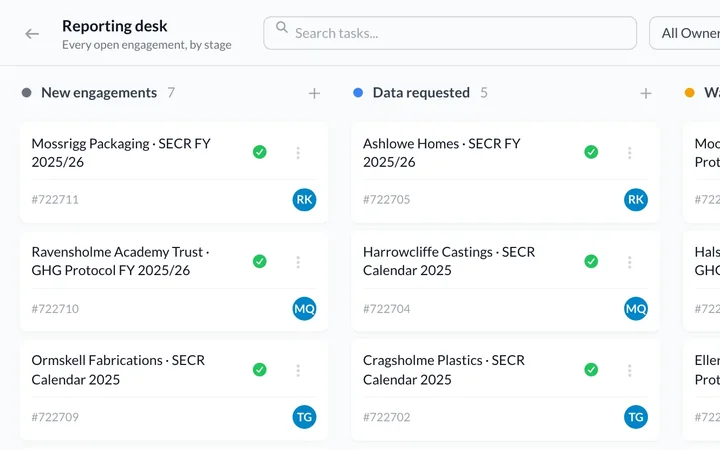Click the orange status dot of third column
This screenshot has height=450, width=720.
click(x=690, y=93)
